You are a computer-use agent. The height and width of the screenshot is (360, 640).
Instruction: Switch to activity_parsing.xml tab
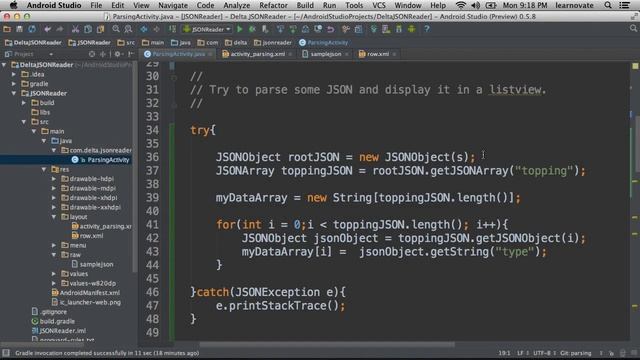(x=258, y=54)
